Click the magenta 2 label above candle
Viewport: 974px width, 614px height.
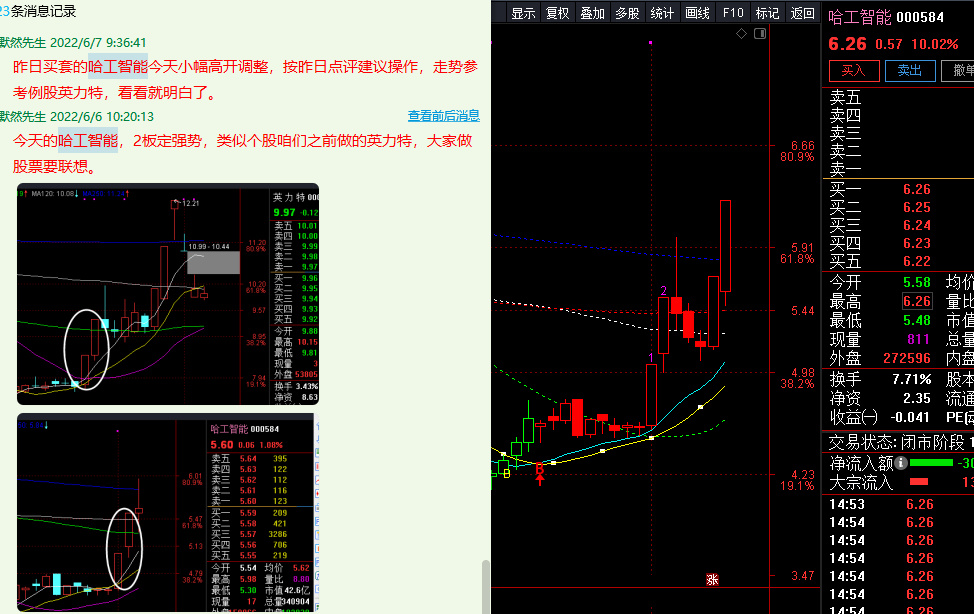tap(663, 291)
